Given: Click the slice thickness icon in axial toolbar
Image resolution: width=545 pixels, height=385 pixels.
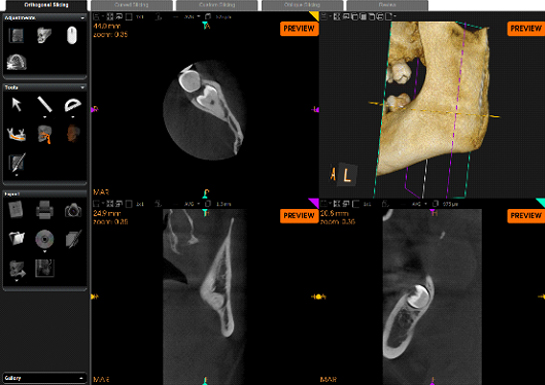Looking at the screenshot, I should [208, 16].
